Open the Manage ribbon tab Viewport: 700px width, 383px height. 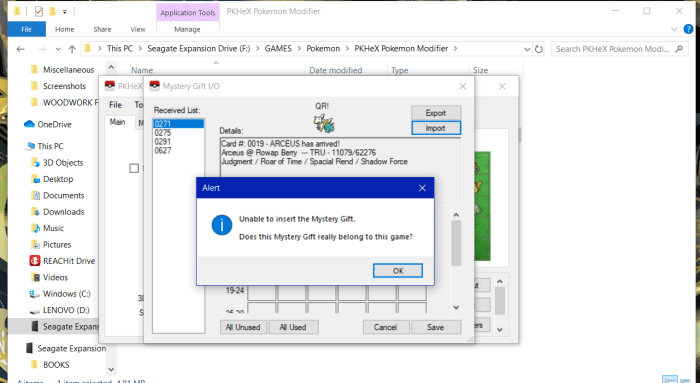pyautogui.click(x=188, y=29)
